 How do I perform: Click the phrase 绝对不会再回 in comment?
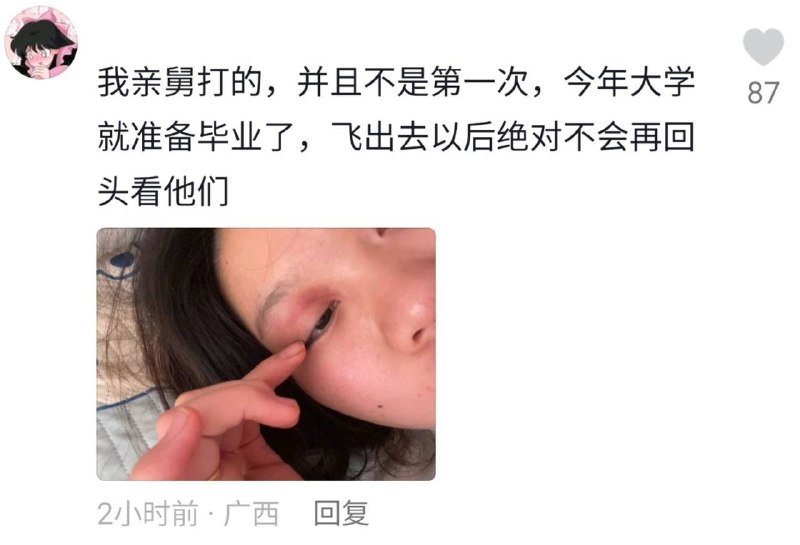click(595, 136)
